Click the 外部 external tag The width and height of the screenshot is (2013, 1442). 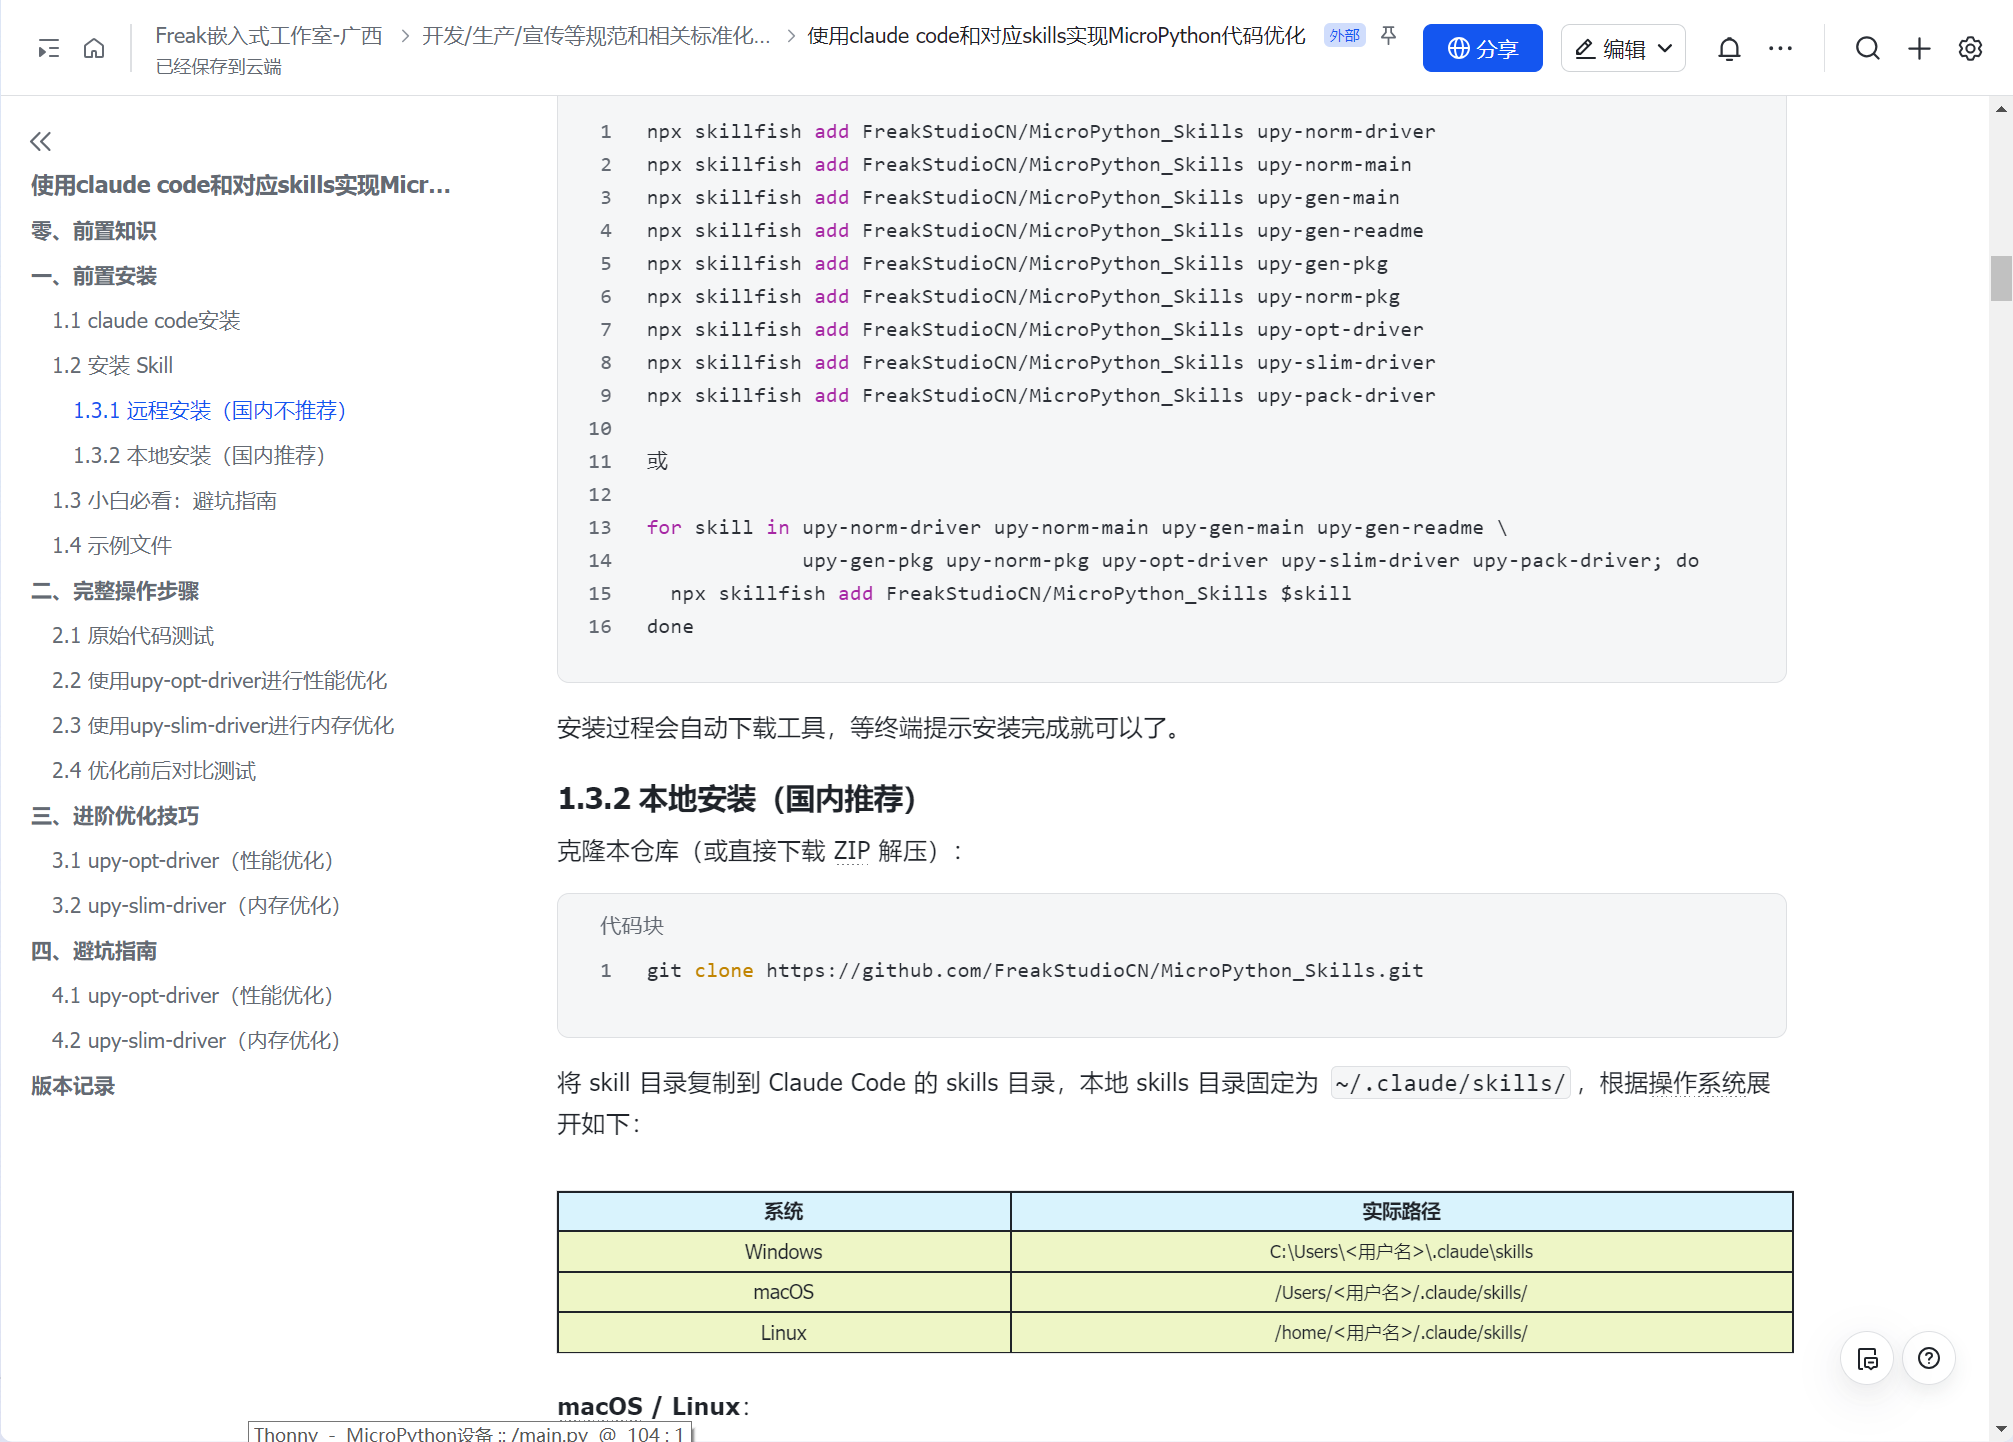click(1344, 36)
